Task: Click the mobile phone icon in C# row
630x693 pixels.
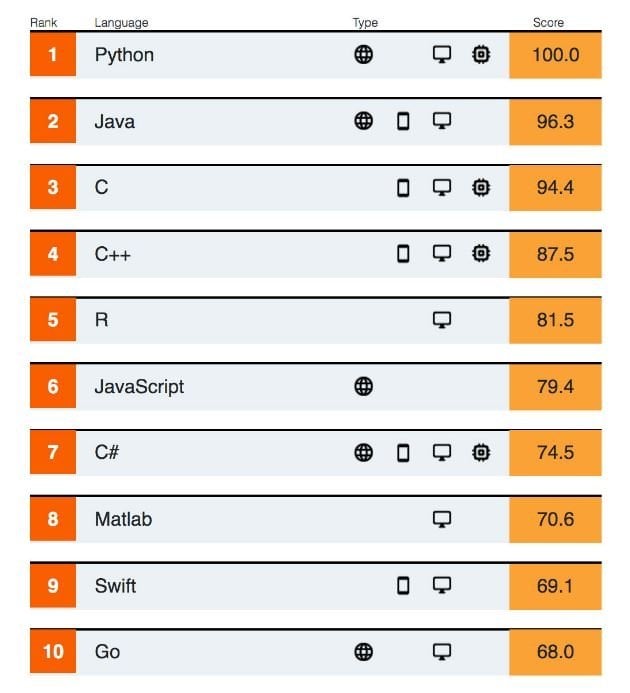Action: click(x=403, y=453)
